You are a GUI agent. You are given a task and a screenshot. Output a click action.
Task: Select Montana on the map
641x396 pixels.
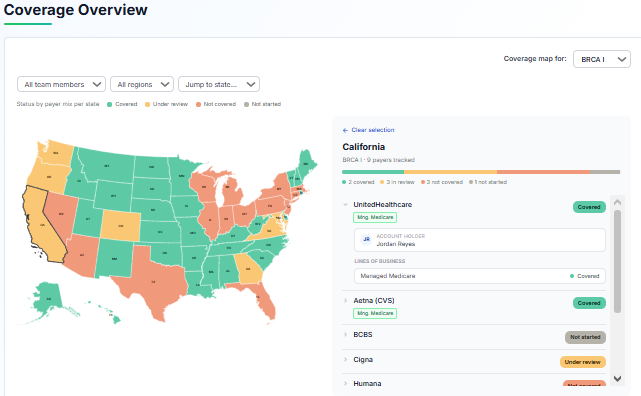point(107,166)
